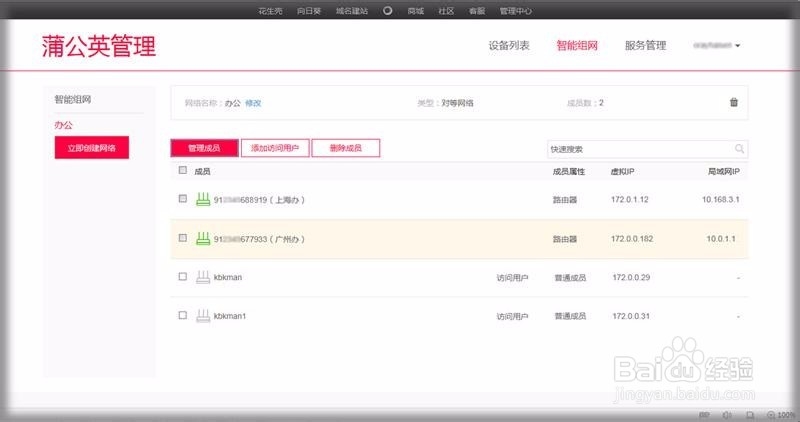Click LAN IP 10.168.3.1
800x422 pixels.
pos(720,200)
